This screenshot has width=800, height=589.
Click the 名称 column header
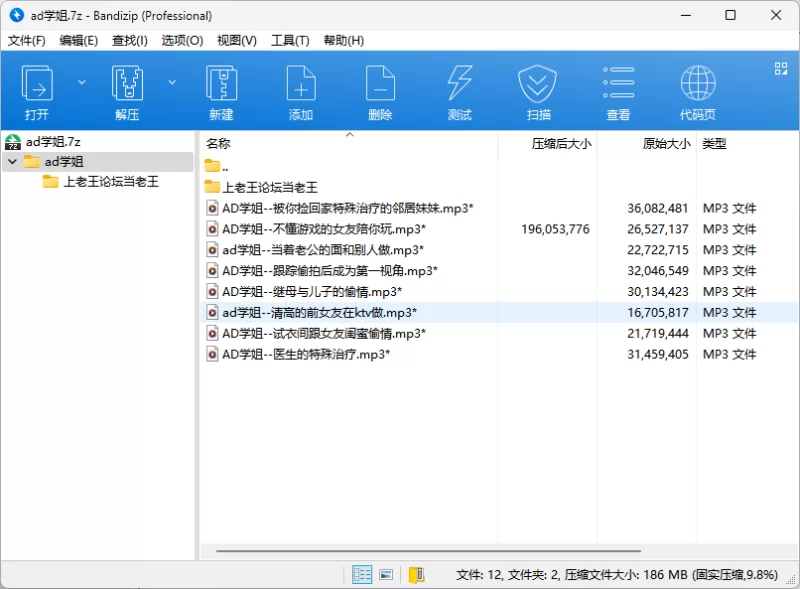click(x=218, y=144)
